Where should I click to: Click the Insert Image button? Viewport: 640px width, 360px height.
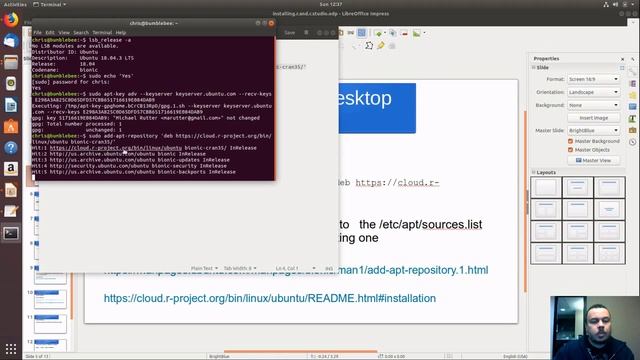click(593, 118)
